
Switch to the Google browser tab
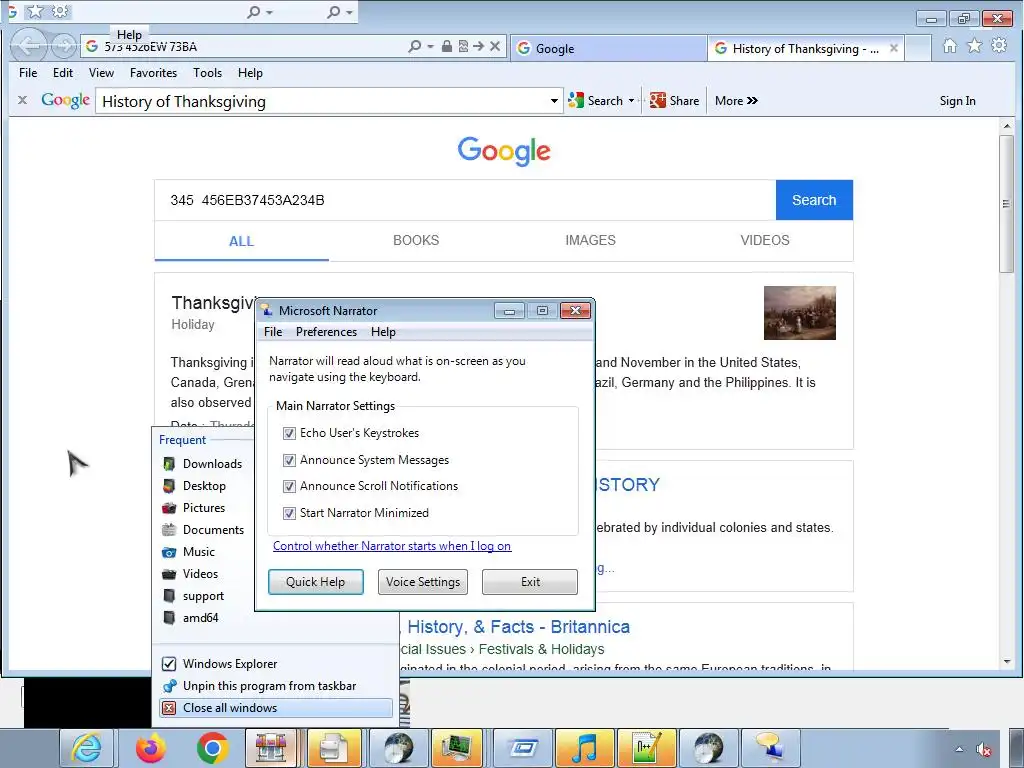click(607, 48)
